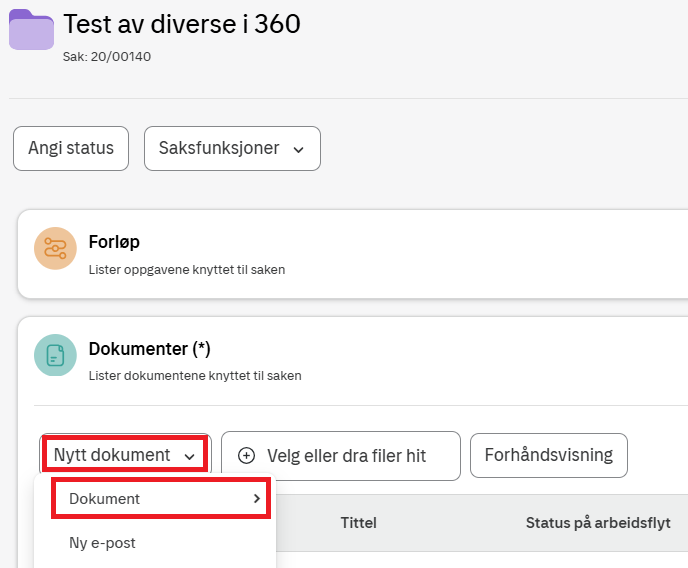688x568 pixels.
Task: Open Forhåndsvisning preview
Action: (x=548, y=455)
